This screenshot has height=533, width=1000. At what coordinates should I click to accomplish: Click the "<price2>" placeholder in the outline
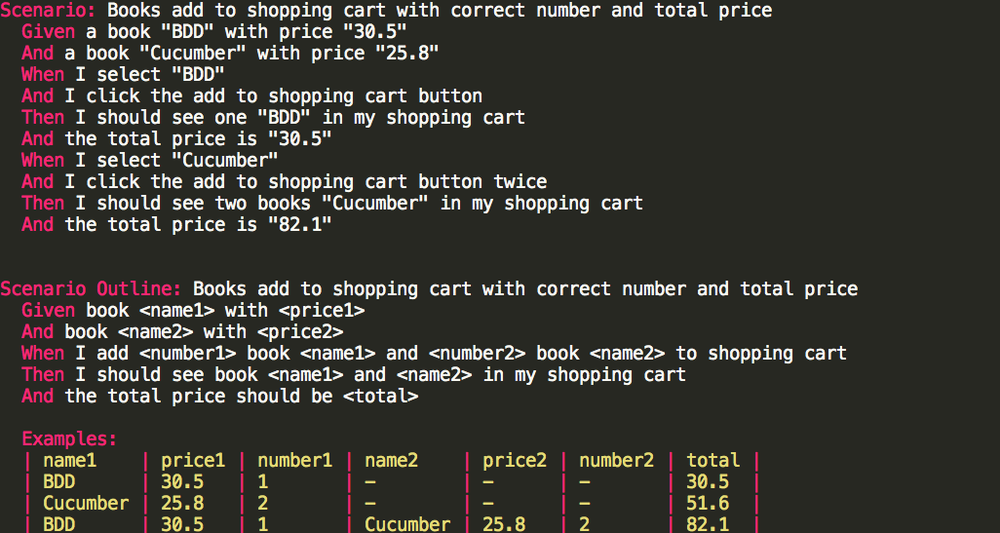300,332
